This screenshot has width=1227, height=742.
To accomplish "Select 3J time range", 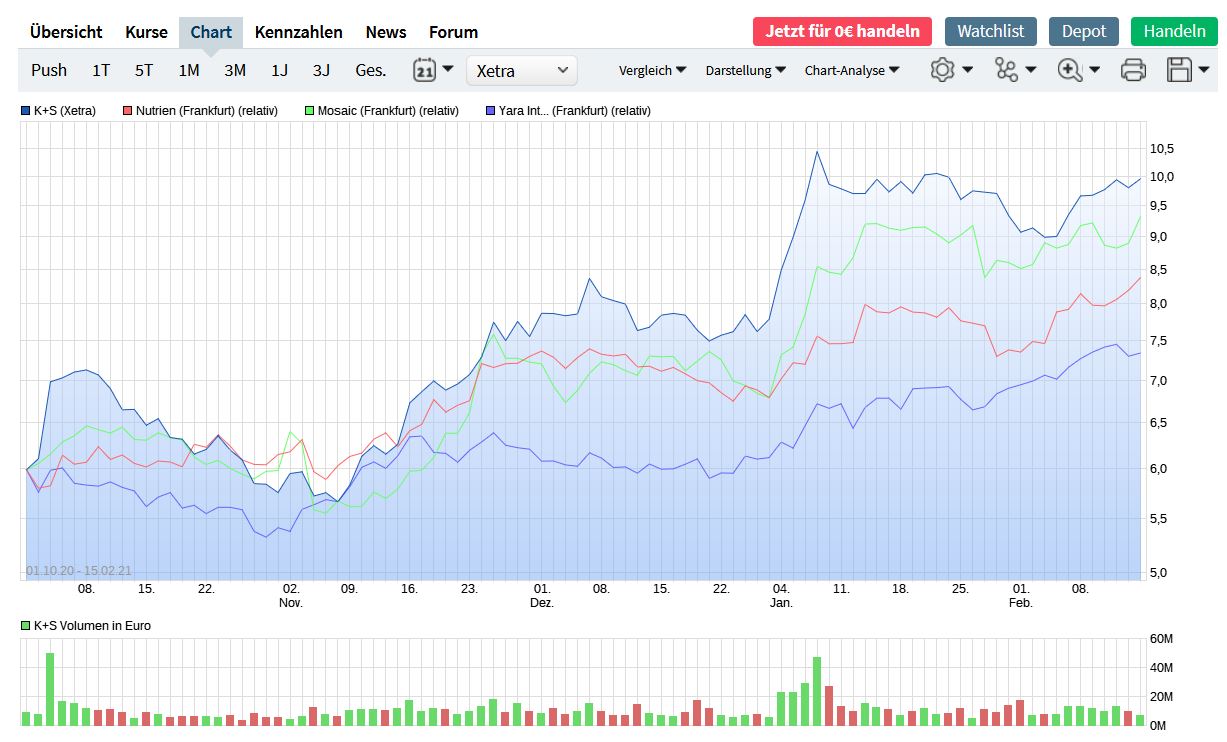I will pos(321,70).
